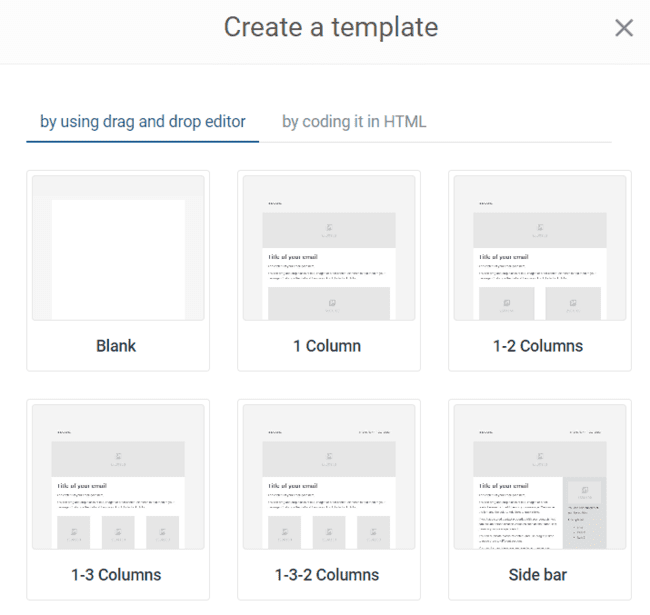The width and height of the screenshot is (650, 615).
Task: Pick the 1-2 Columns template preview
Action: (540, 248)
